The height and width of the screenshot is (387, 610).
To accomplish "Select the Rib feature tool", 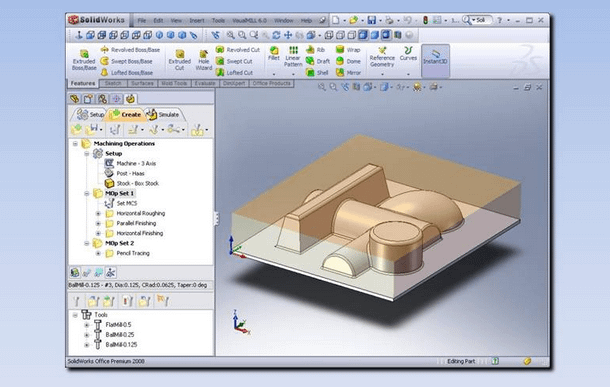I will pyautogui.click(x=315, y=50).
